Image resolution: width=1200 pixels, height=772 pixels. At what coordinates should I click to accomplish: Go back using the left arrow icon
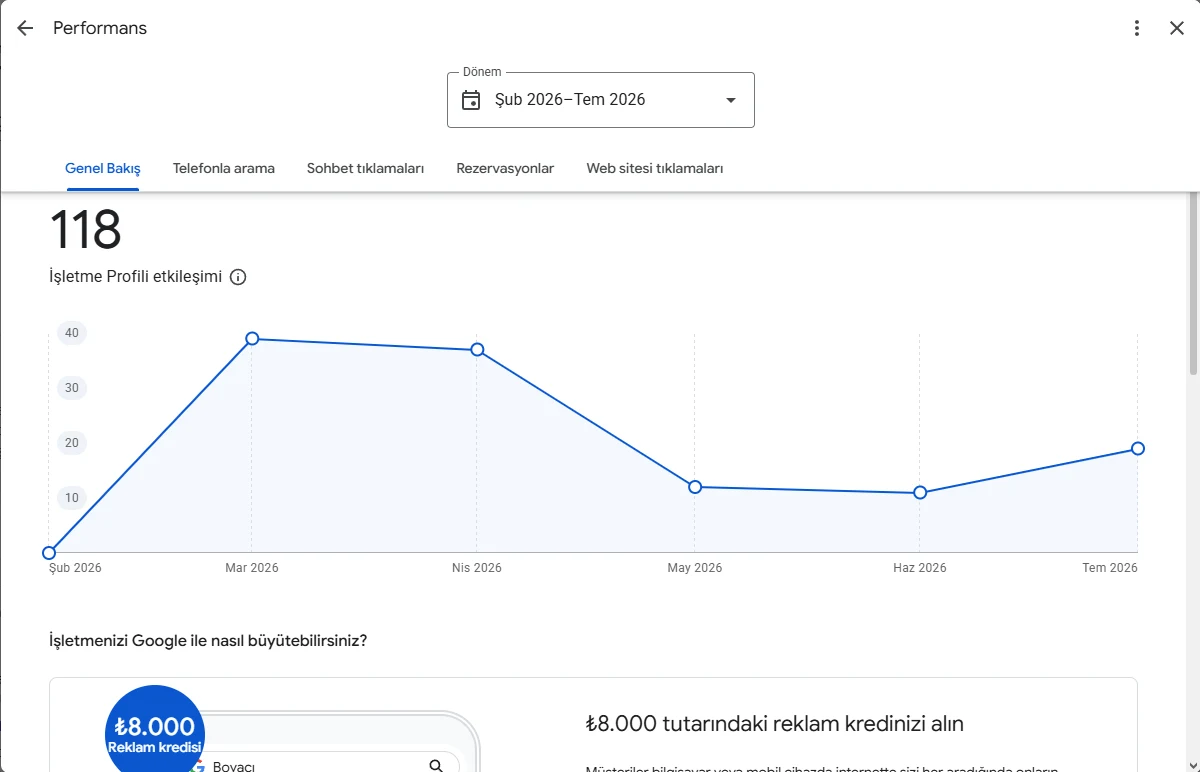pyautogui.click(x=25, y=28)
